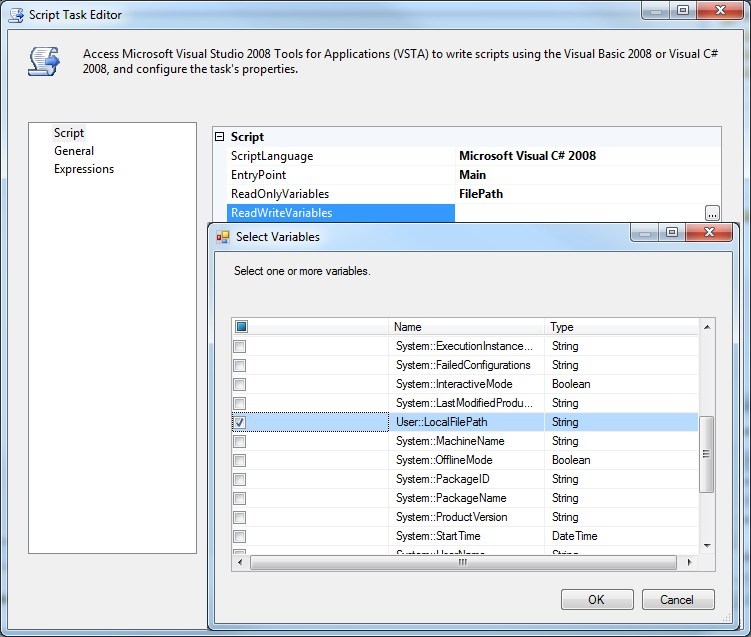Check System::FailedConfigurations checkbox
Image resolution: width=751 pixels, height=637 pixels.
[239, 365]
